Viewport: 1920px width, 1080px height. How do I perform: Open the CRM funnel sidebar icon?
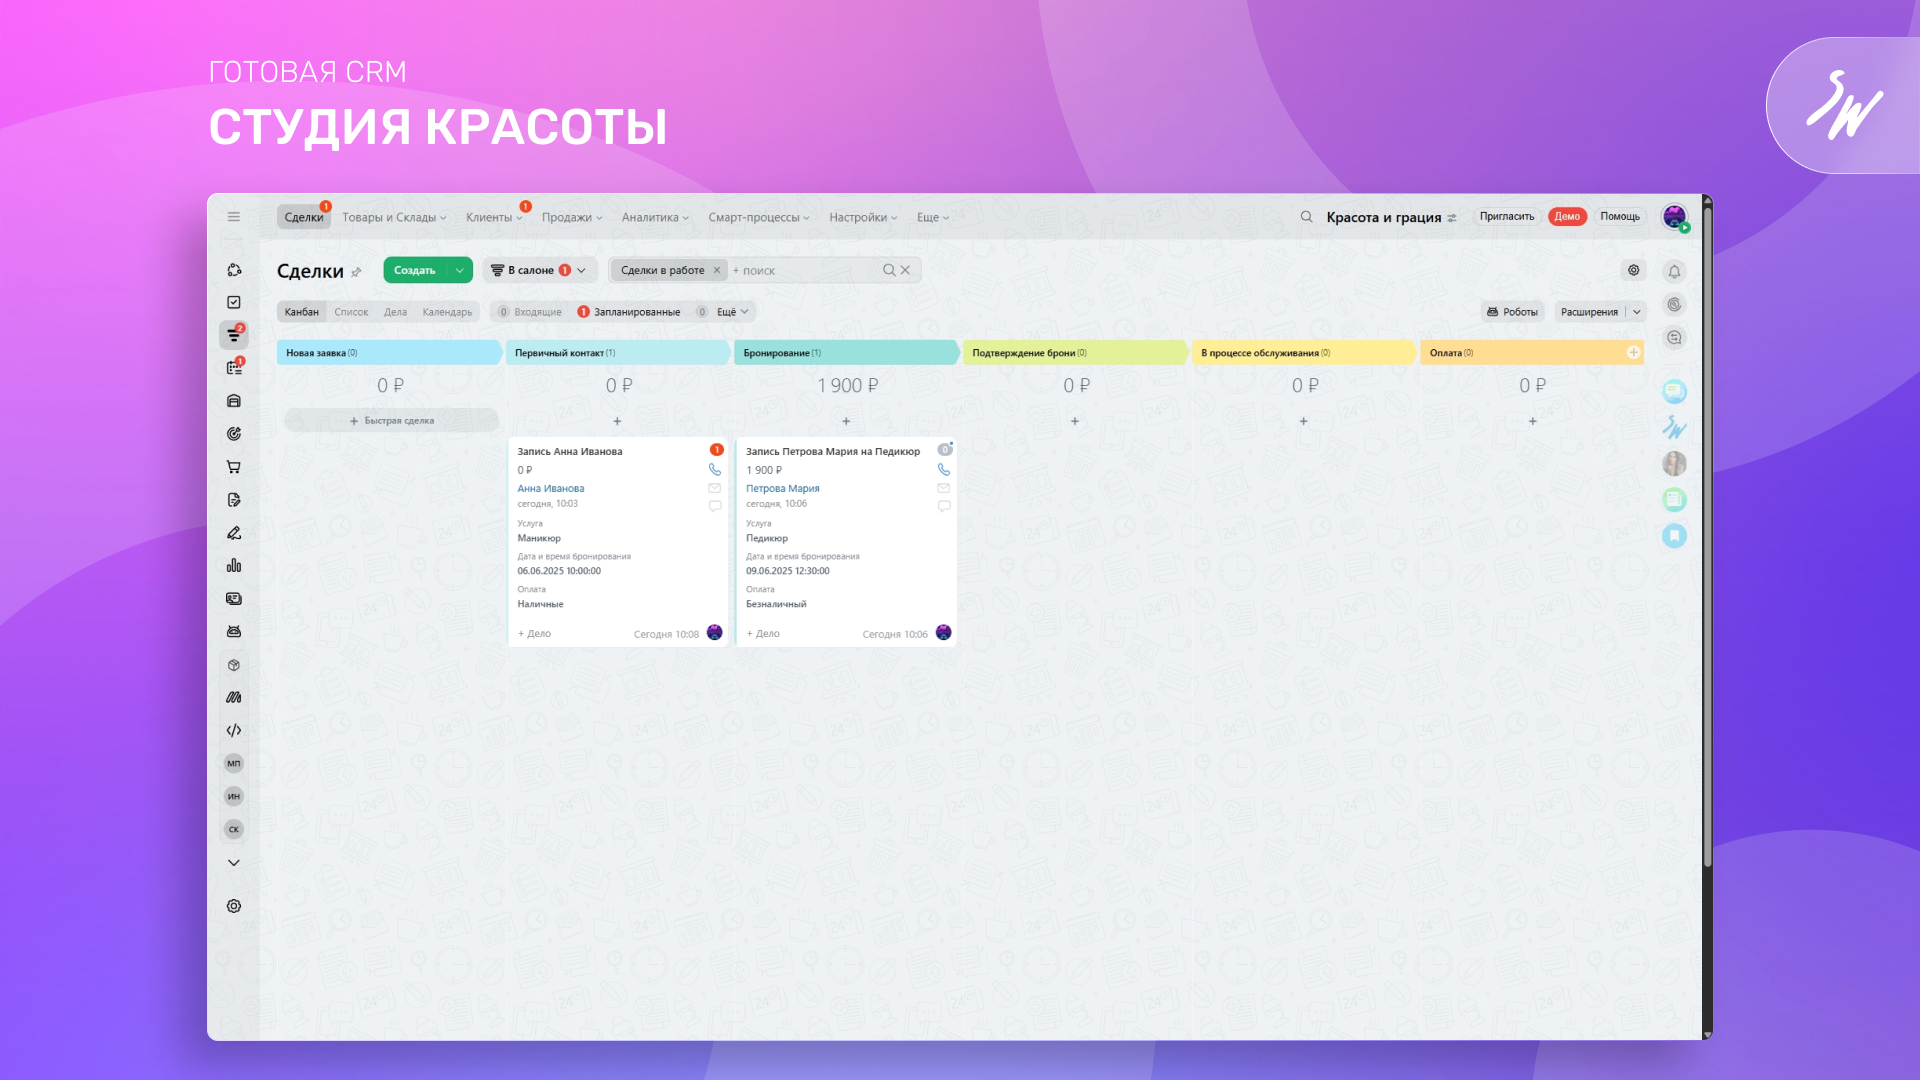(234, 335)
